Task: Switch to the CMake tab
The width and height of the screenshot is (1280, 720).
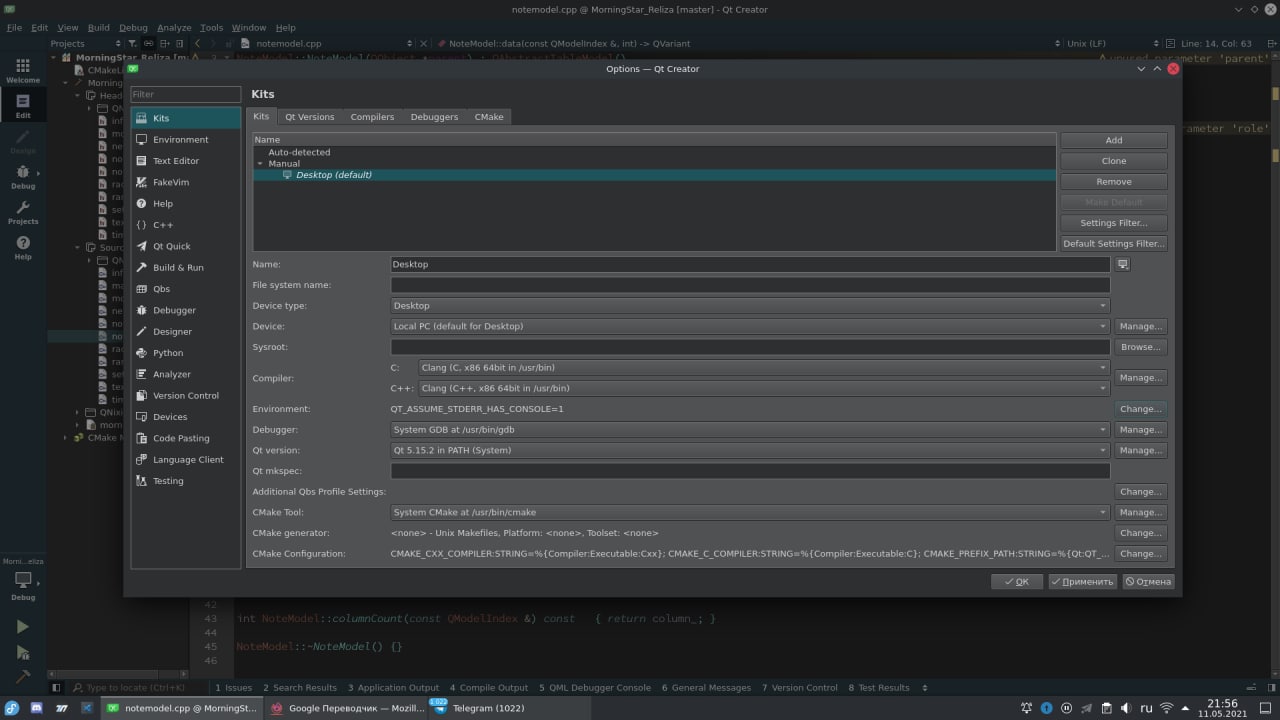Action: (x=489, y=117)
